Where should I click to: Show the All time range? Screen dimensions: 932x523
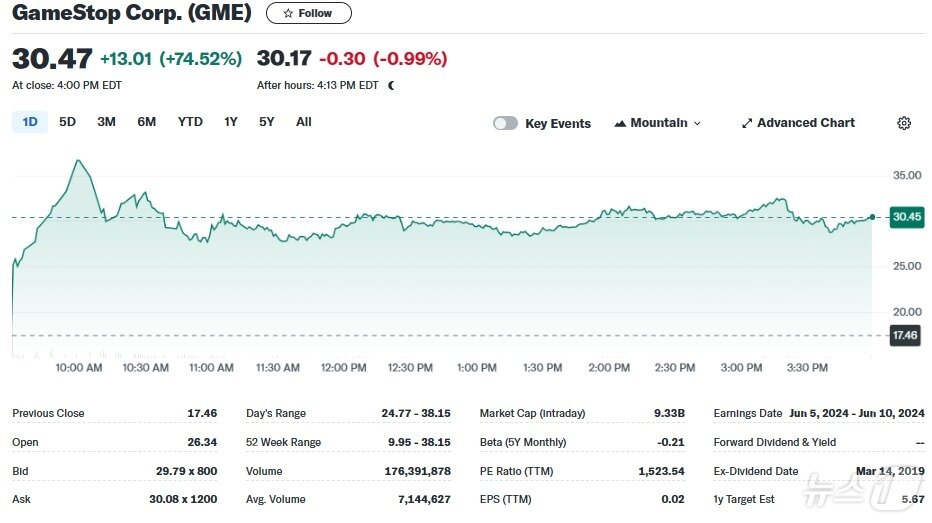tap(304, 122)
